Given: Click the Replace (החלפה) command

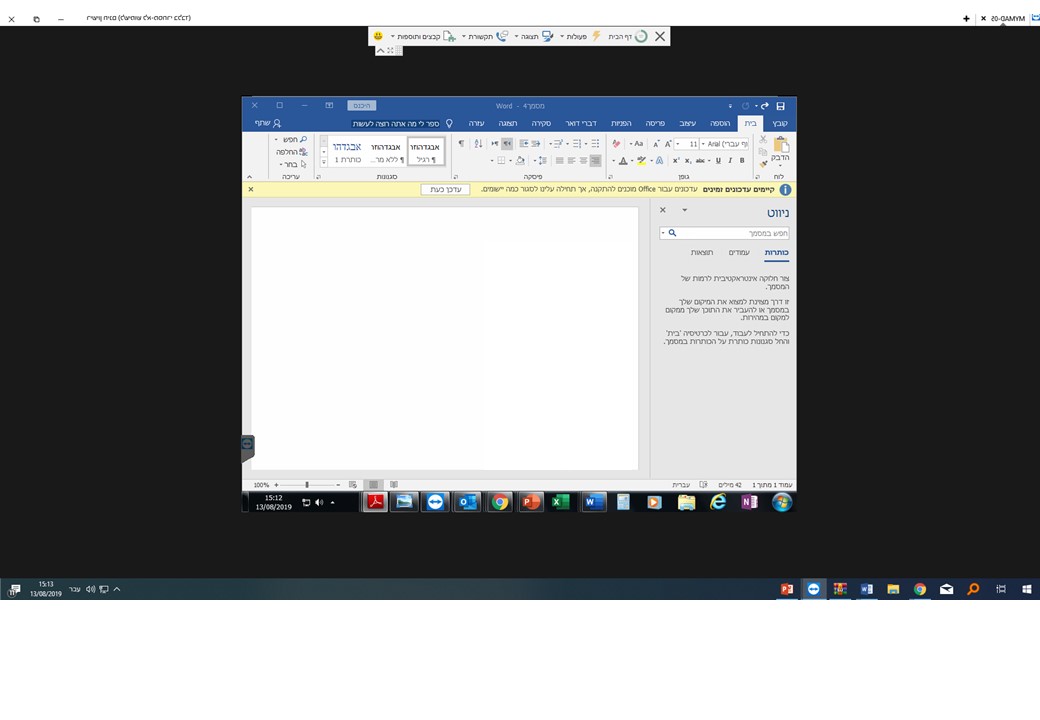Looking at the screenshot, I should tap(292, 152).
